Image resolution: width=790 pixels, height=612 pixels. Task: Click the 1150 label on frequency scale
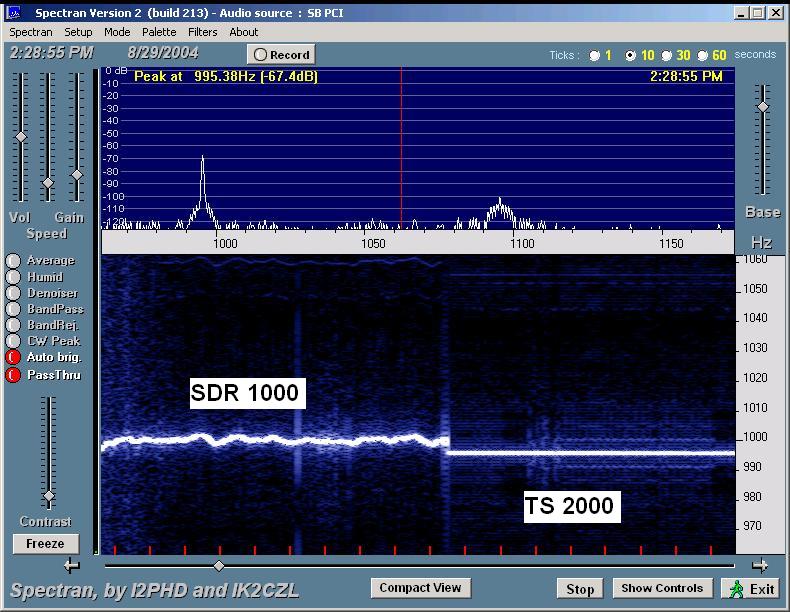pyautogui.click(x=671, y=244)
